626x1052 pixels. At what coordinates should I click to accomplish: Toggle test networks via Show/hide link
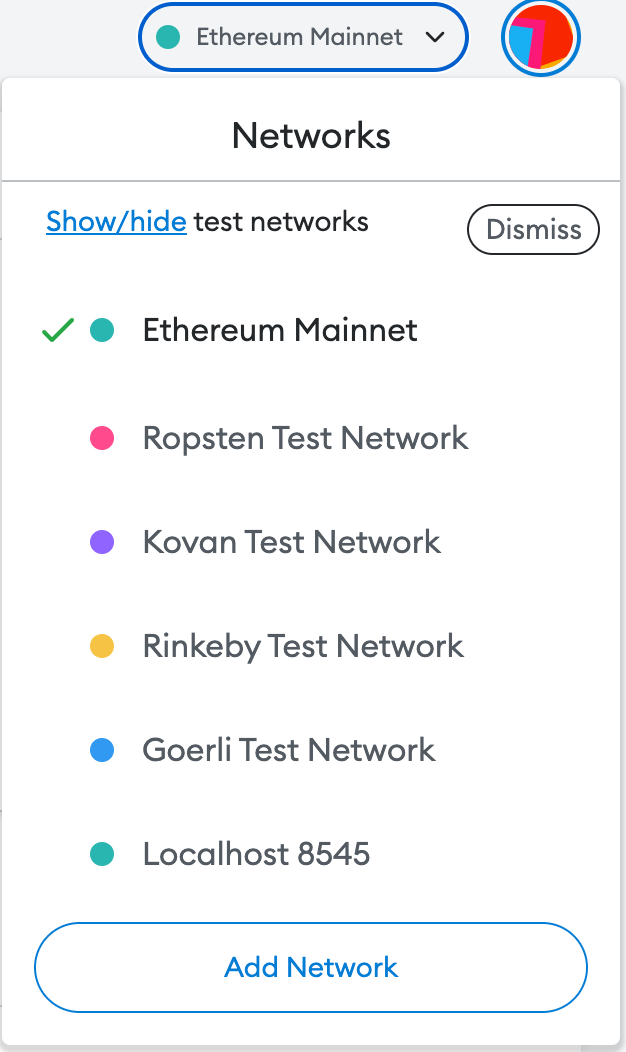pos(116,221)
